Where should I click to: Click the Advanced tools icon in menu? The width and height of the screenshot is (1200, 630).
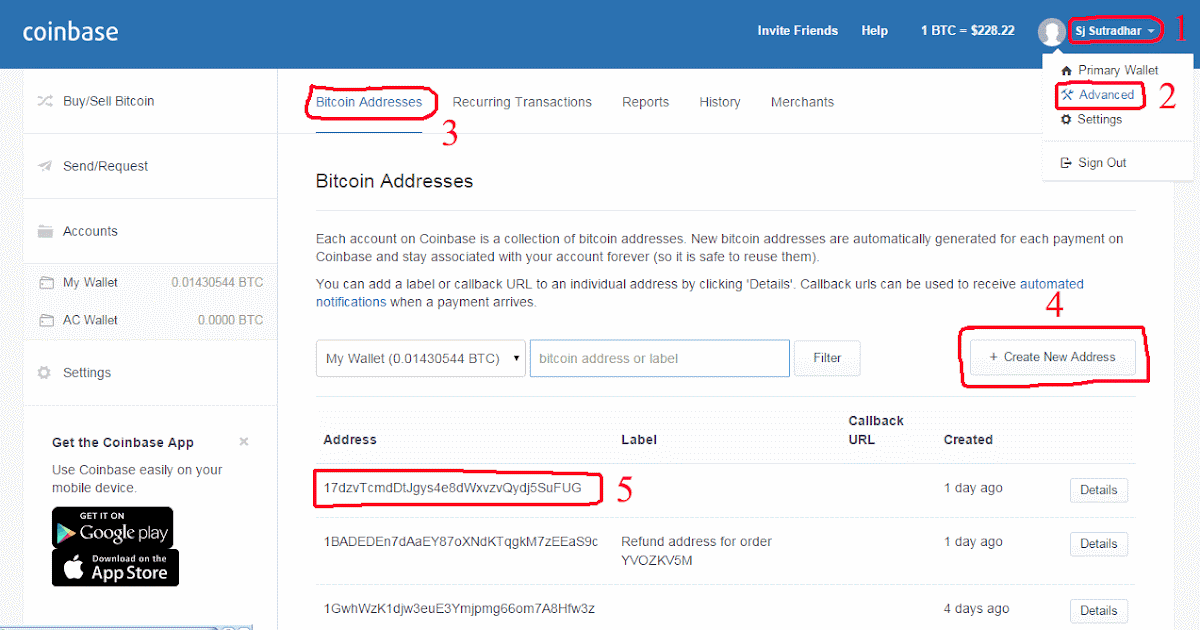(x=1067, y=95)
